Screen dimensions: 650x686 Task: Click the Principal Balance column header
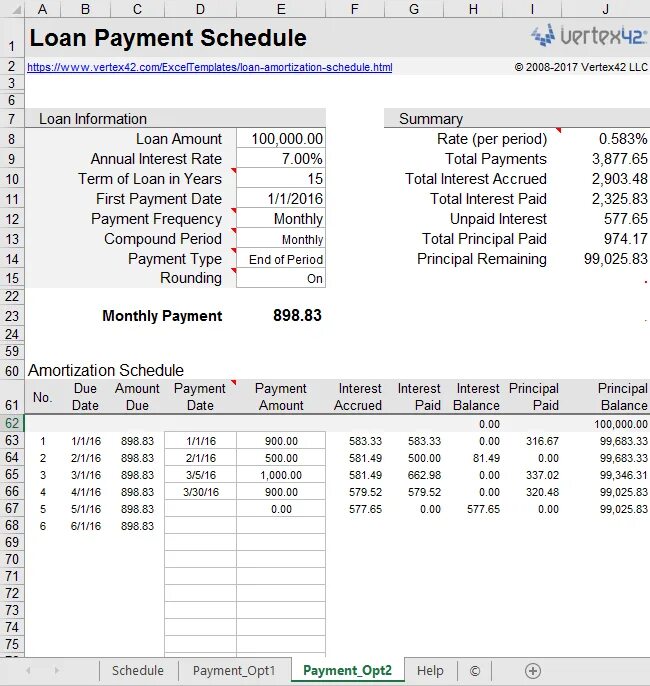622,396
